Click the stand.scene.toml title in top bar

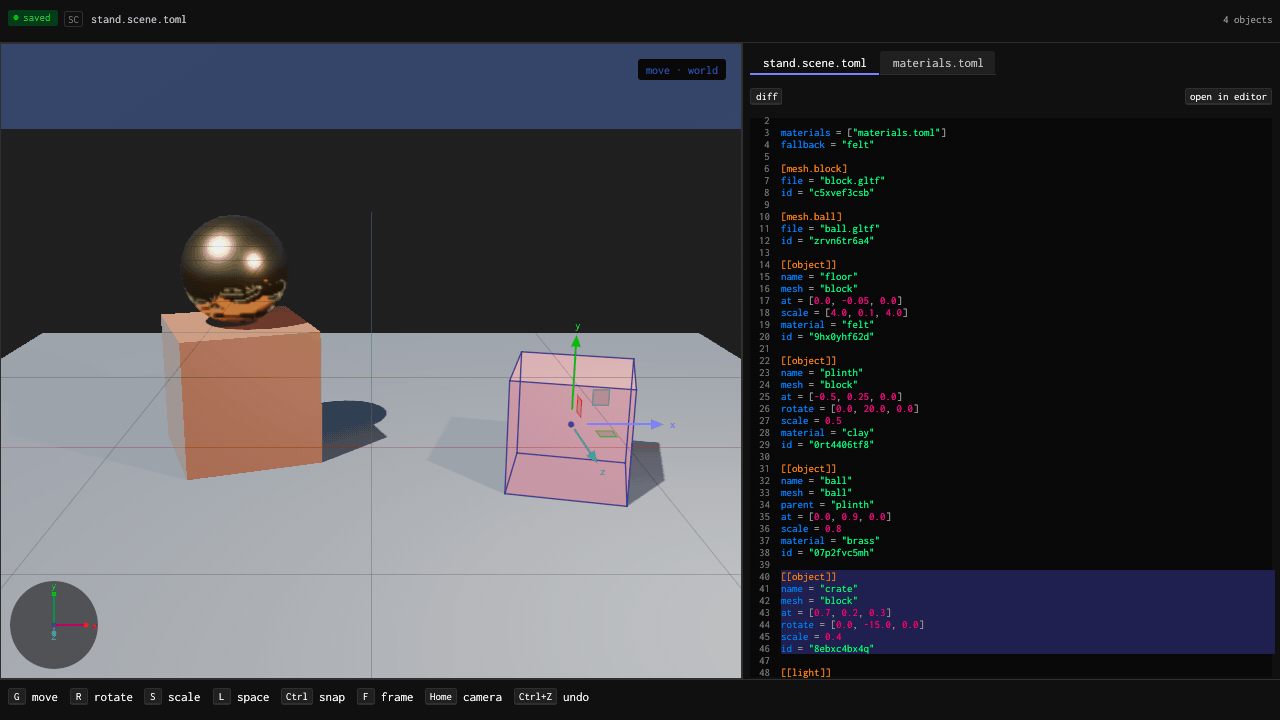click(x=139, y=19)
